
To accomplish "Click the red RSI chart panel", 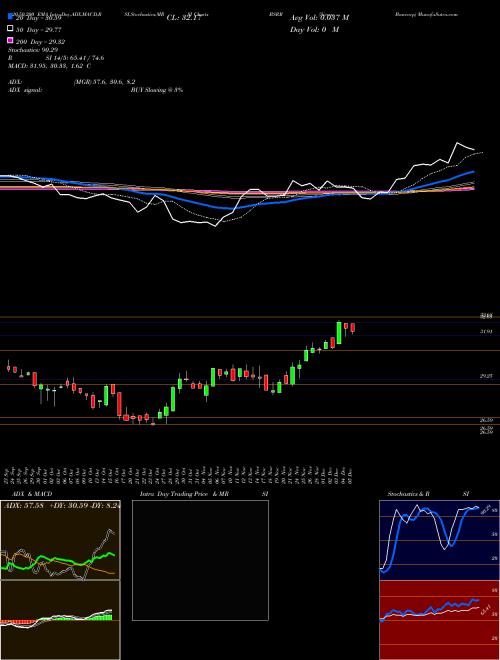I will [439, 620].
